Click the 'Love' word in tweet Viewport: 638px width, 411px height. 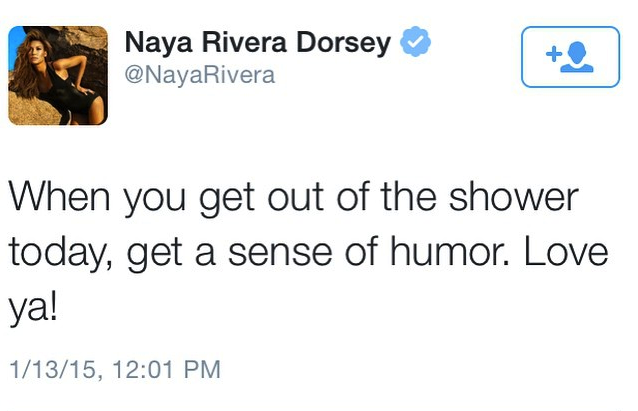566,251
